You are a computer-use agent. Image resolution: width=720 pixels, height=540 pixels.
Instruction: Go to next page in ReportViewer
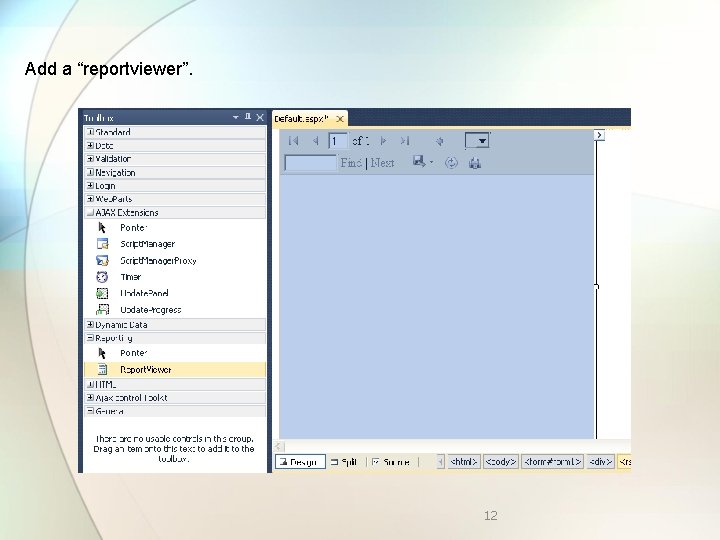pos(383,141)
